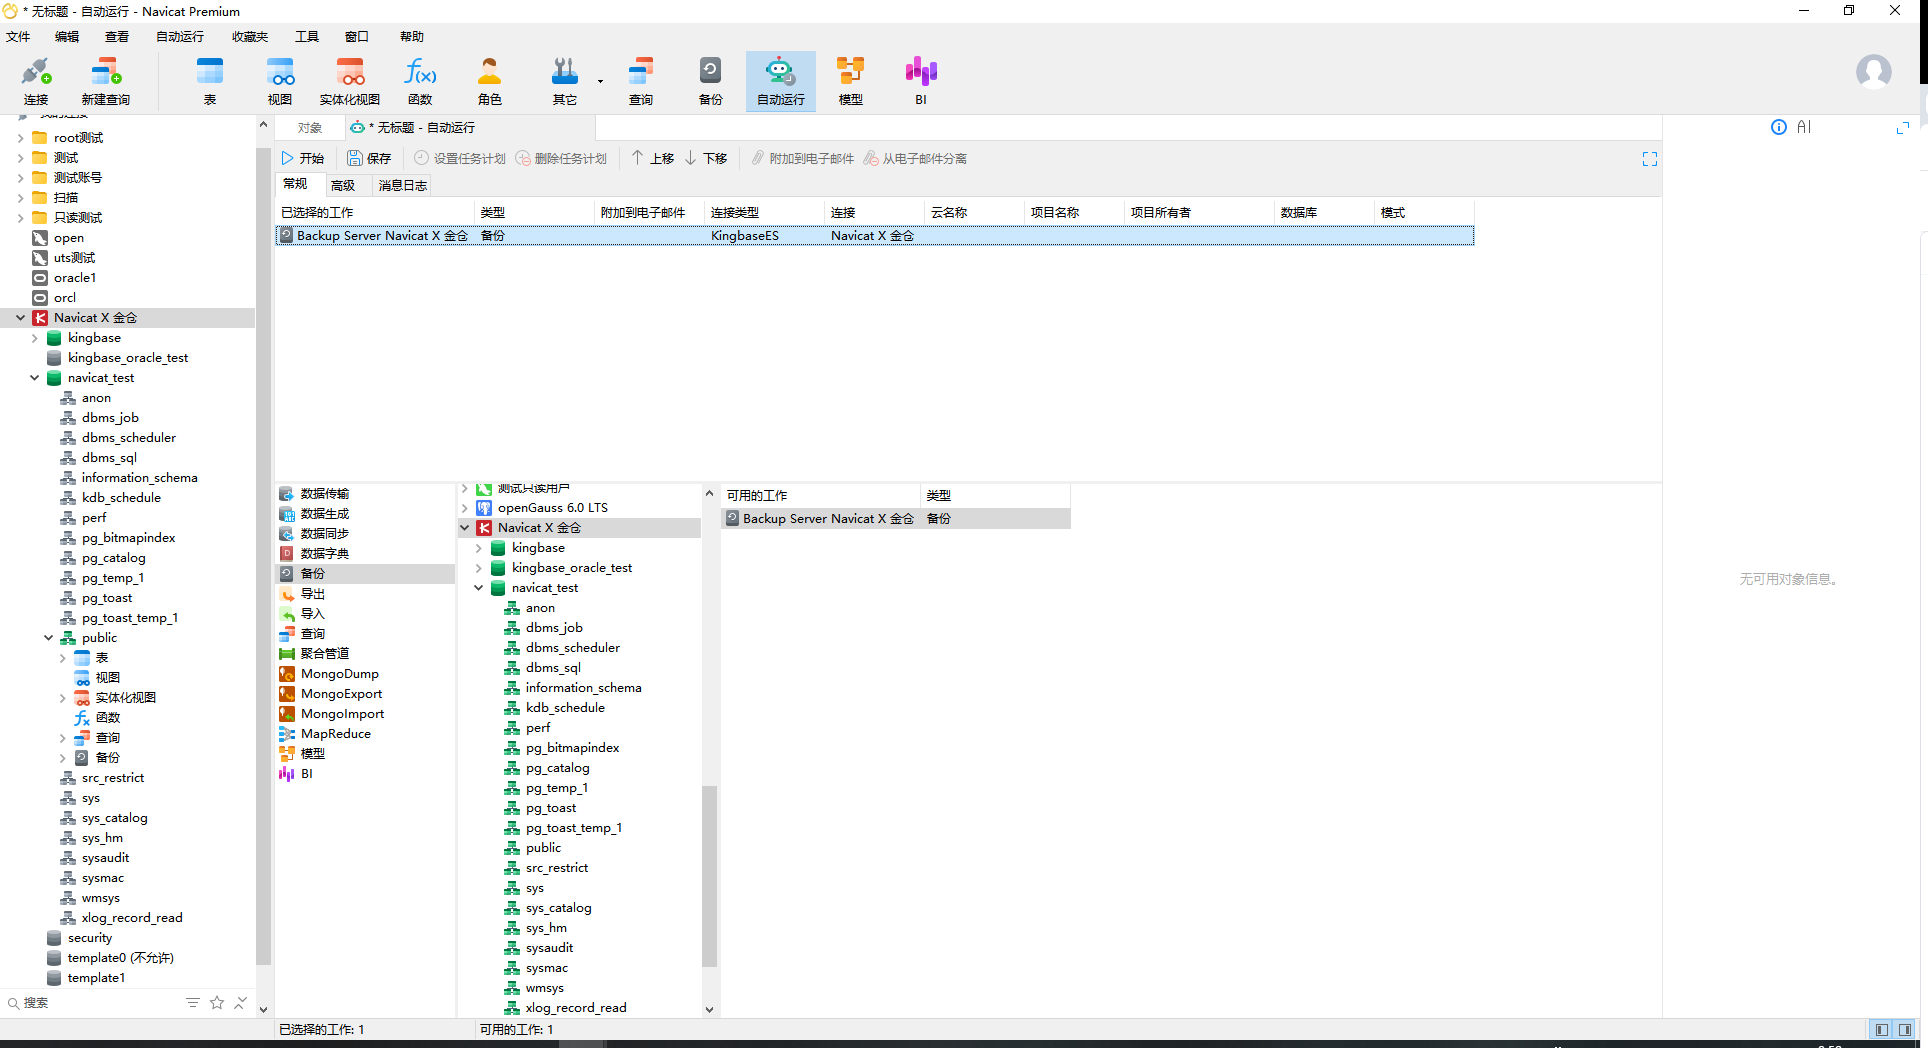Switch to the 高级 tab
Screen dimensions: 1928x1048
(343, 185)
